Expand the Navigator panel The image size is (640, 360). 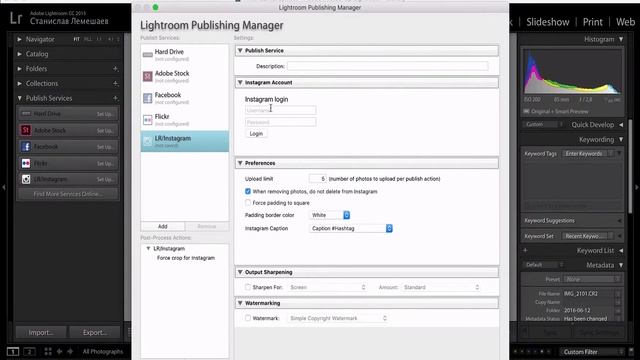[x=19, y=39]
